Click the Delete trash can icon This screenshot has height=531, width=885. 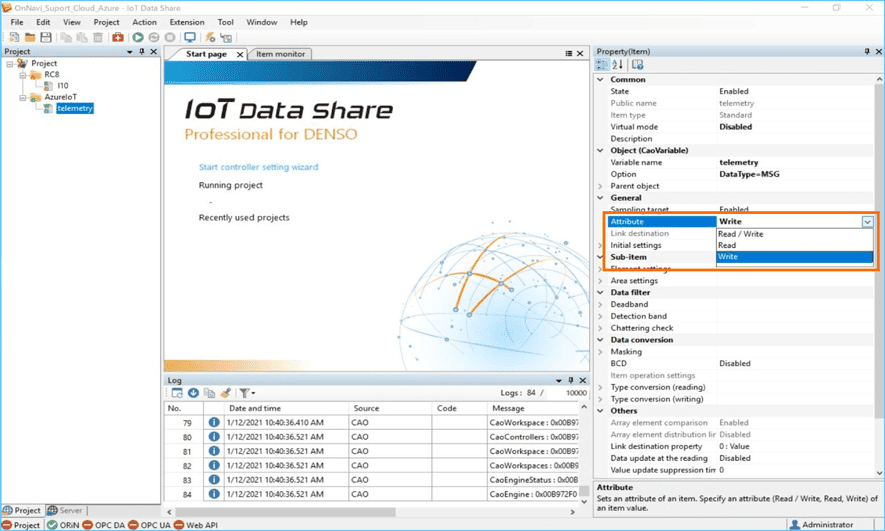point(98,37)
